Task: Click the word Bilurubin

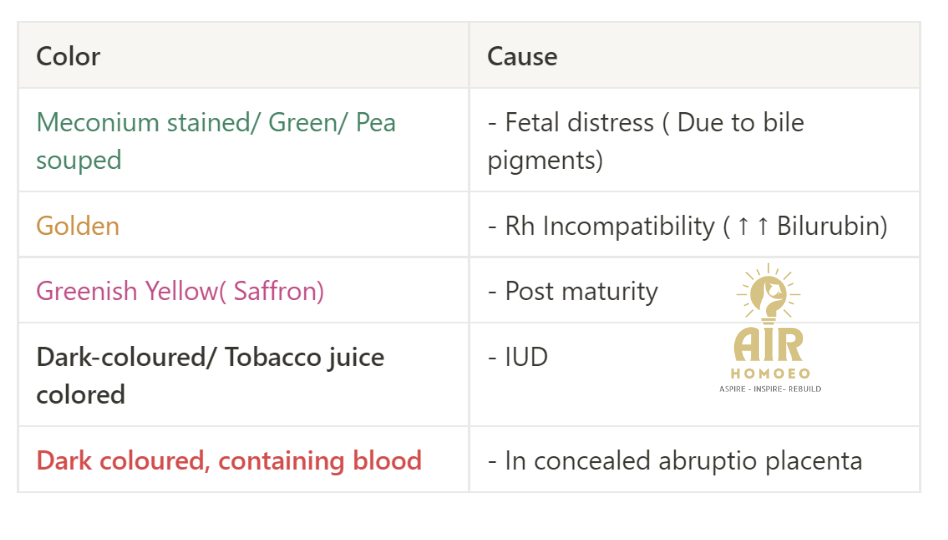Action: tap(827, 226)
